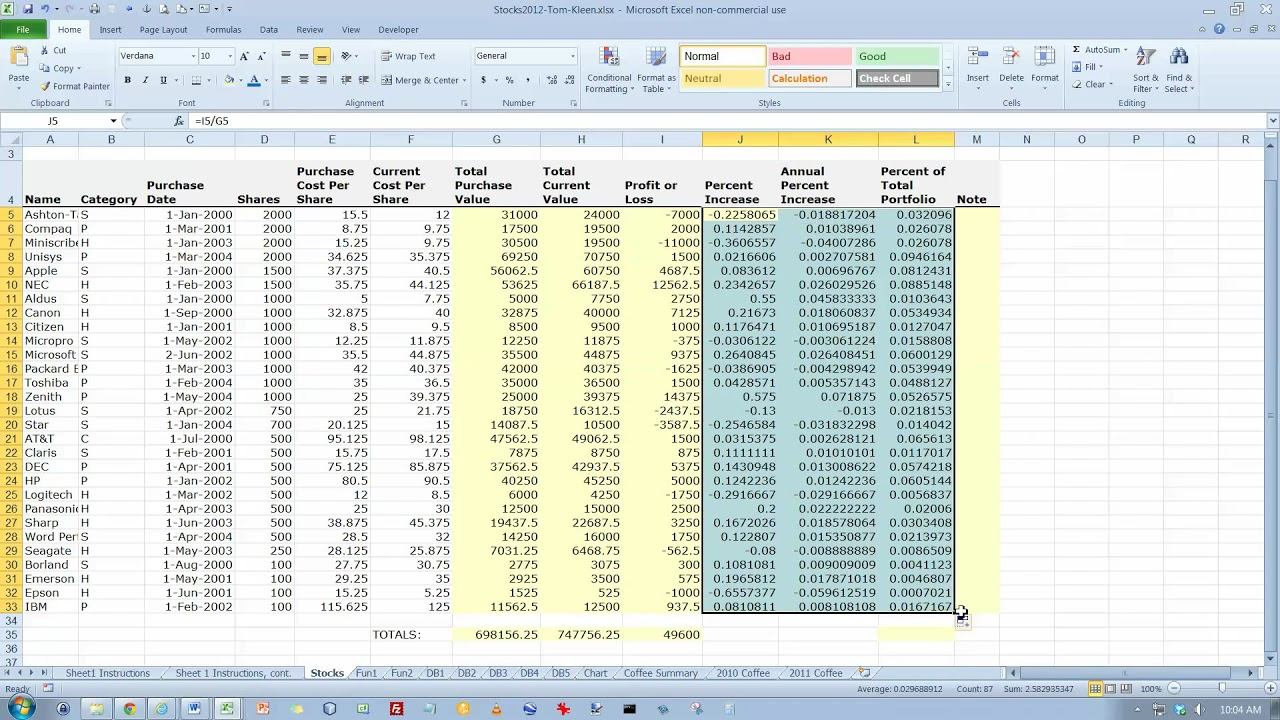
Task: Open the Find & Select menu
Action: pos(1179,70)
